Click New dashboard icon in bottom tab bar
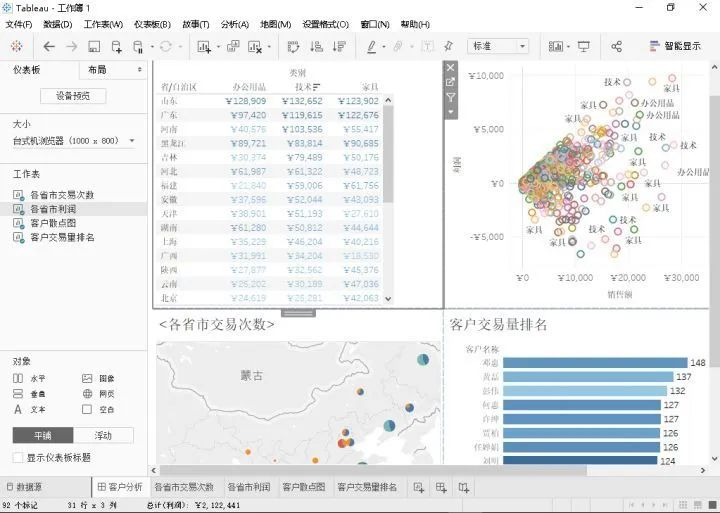720x513 pixels. 441,488
